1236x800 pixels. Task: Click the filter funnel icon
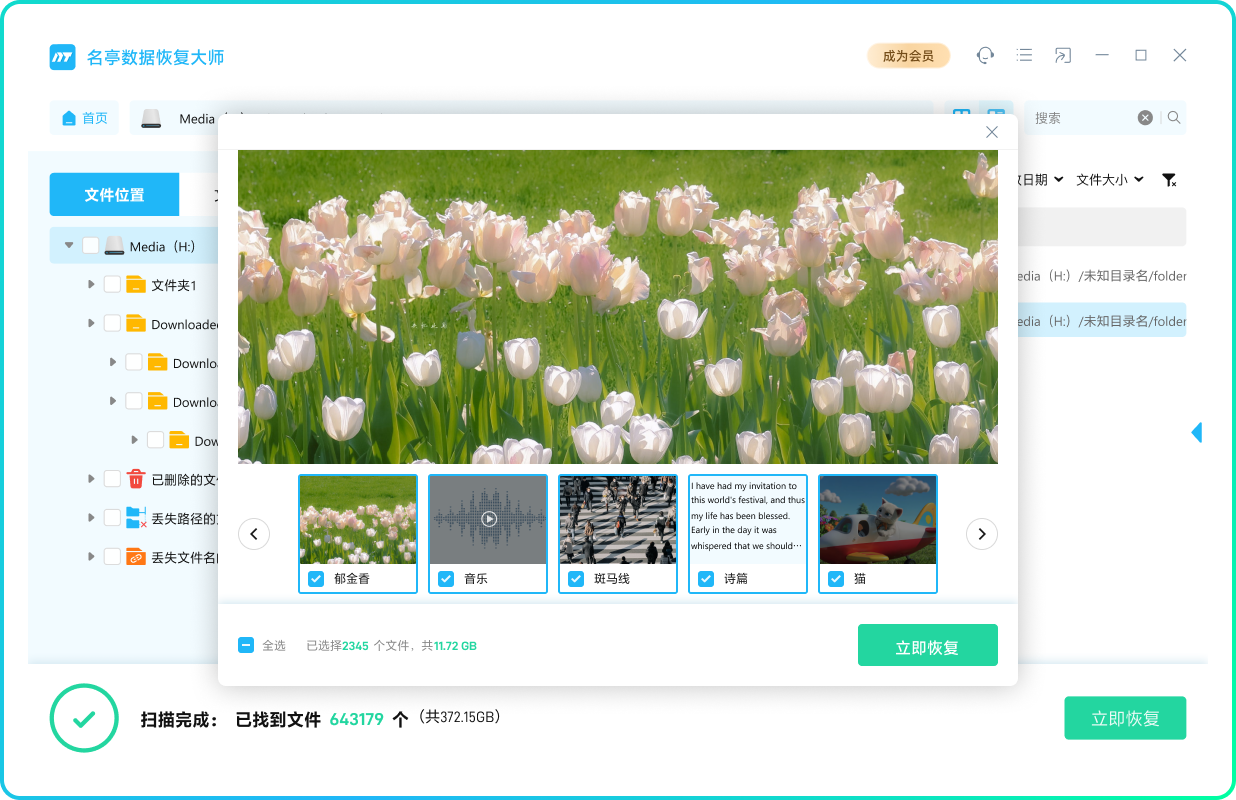click(1168, 180)
